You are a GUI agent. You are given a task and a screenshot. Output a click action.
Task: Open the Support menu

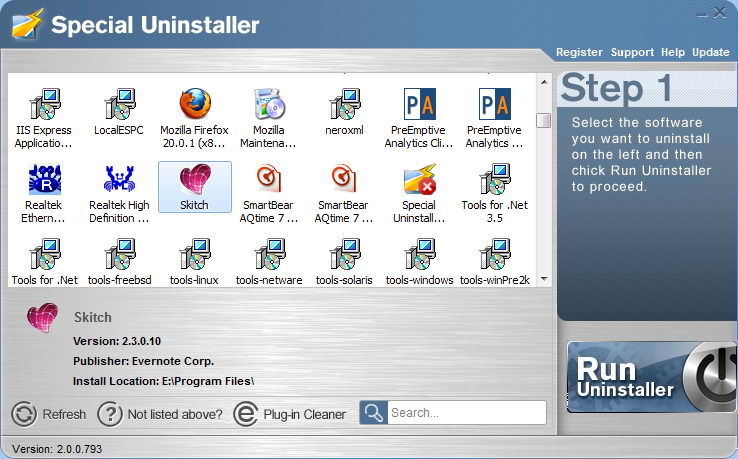tap(632, 52)
